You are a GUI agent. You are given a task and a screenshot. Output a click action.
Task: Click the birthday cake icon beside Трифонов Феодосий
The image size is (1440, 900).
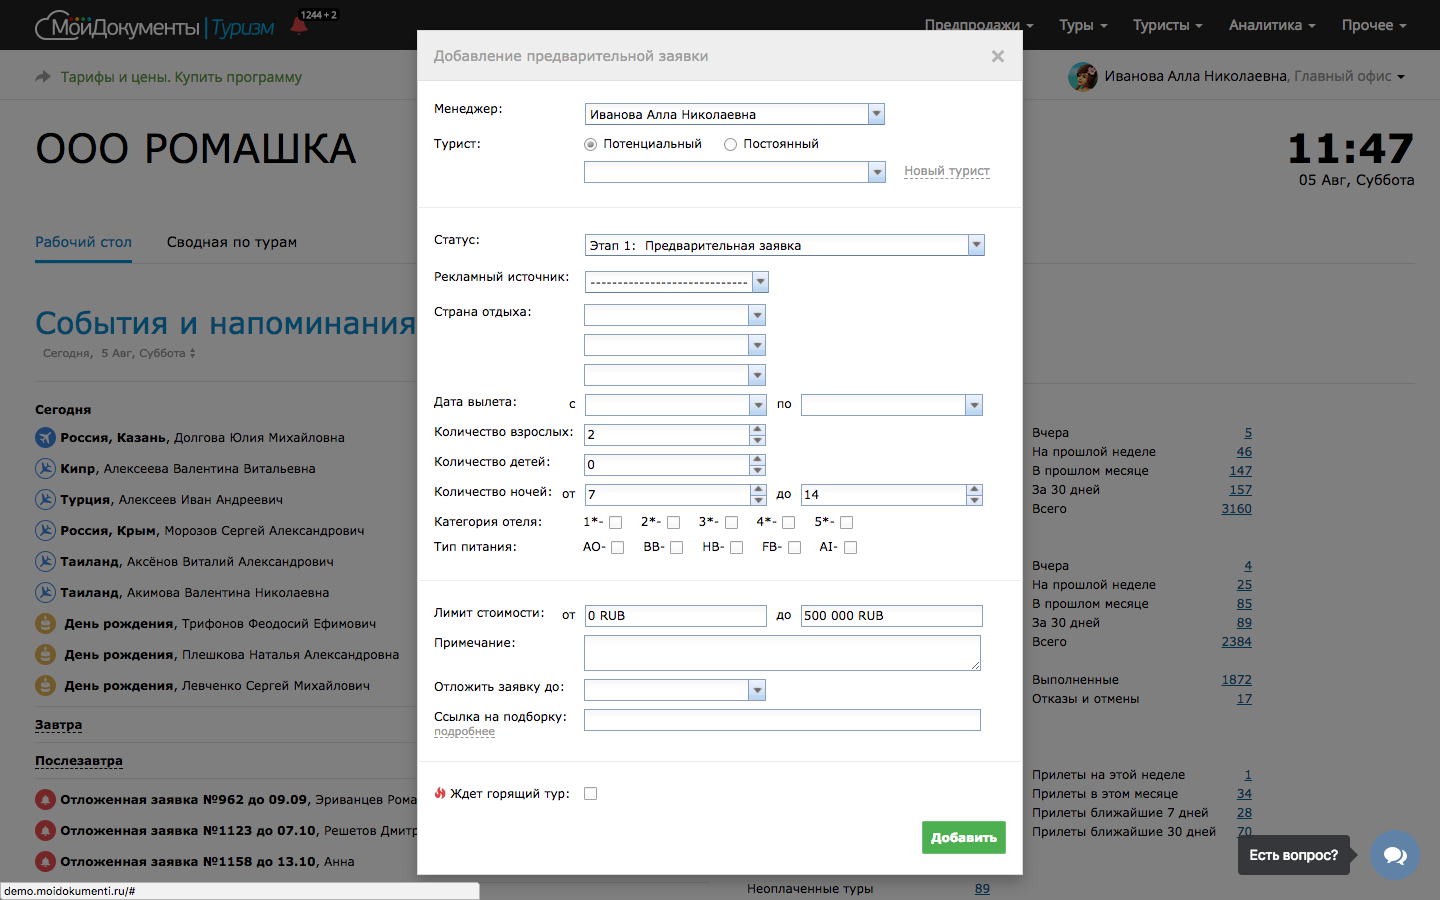pyautogui.click(x=44, y=623)
